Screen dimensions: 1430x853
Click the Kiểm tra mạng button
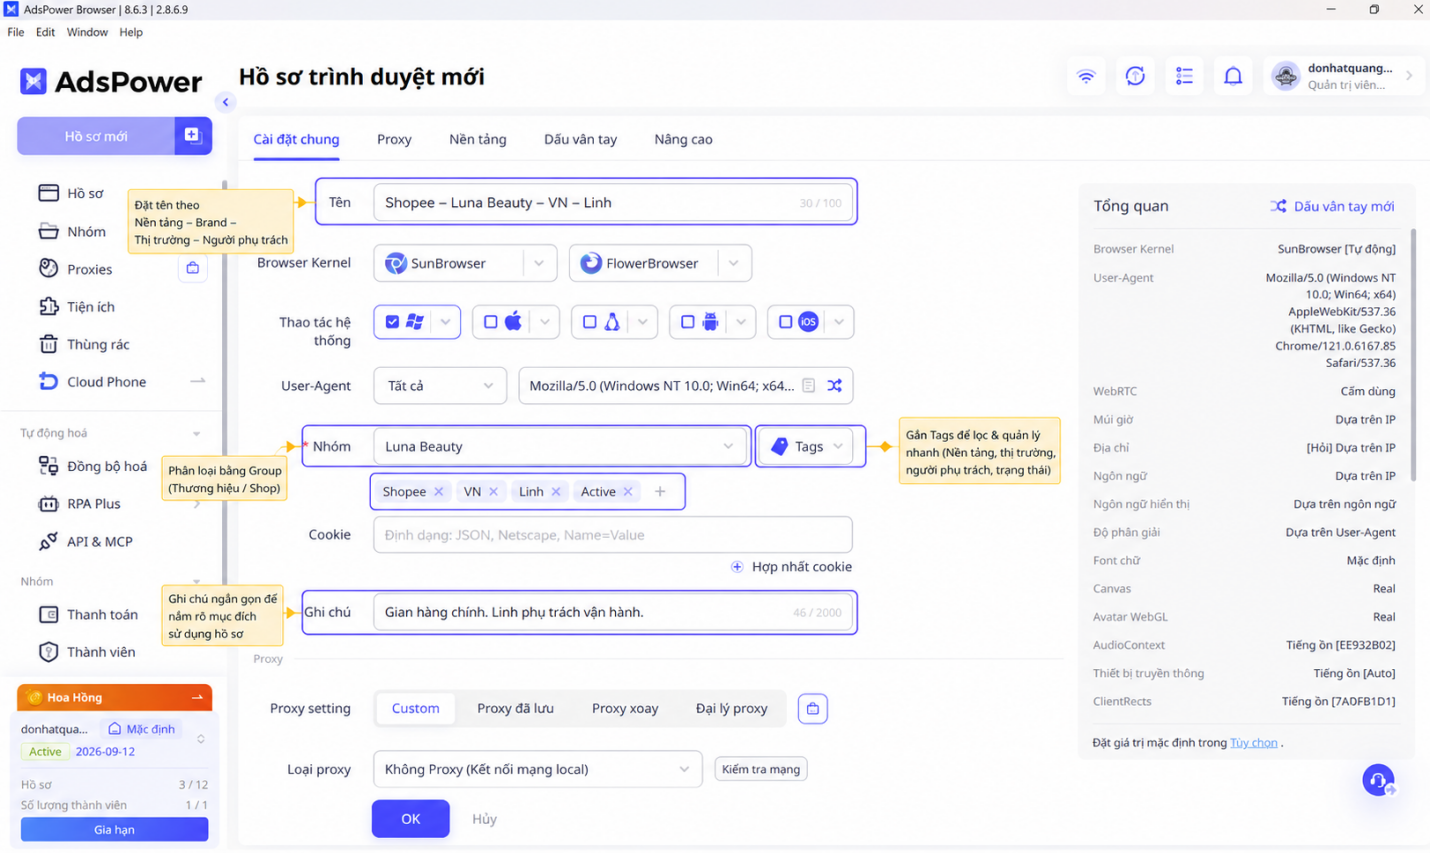(x=761, y=769)
